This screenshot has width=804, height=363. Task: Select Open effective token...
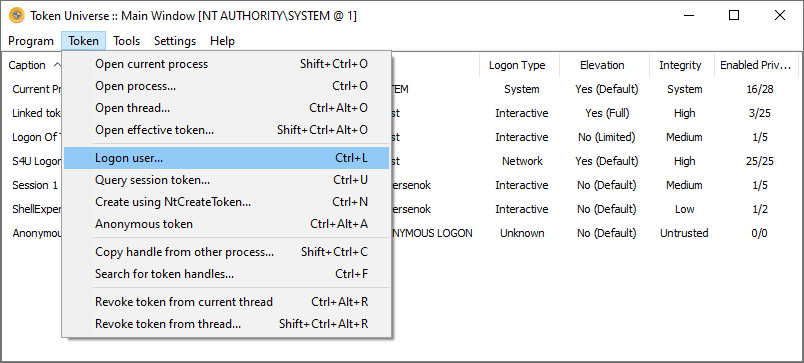[227, 130]
